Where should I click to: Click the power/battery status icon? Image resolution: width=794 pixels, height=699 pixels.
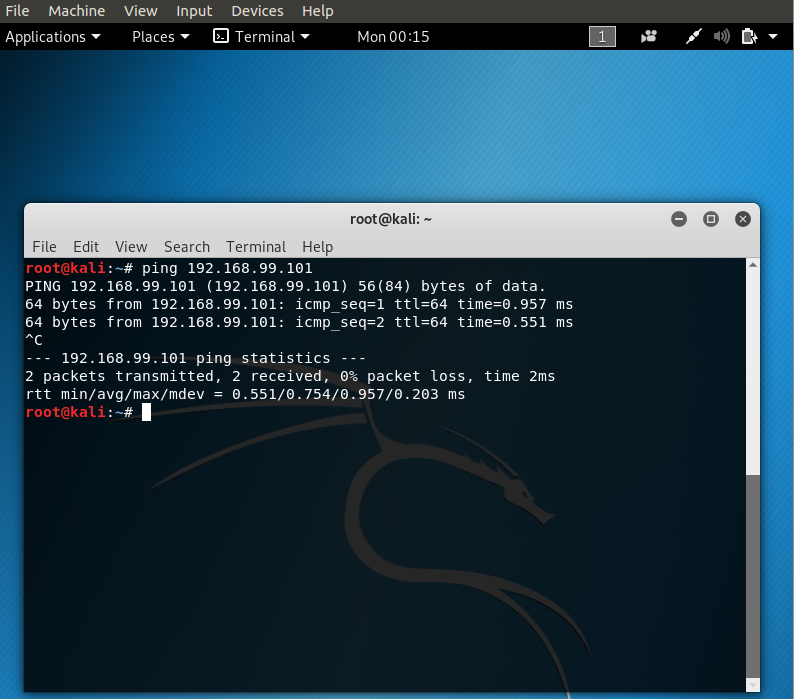749,36
